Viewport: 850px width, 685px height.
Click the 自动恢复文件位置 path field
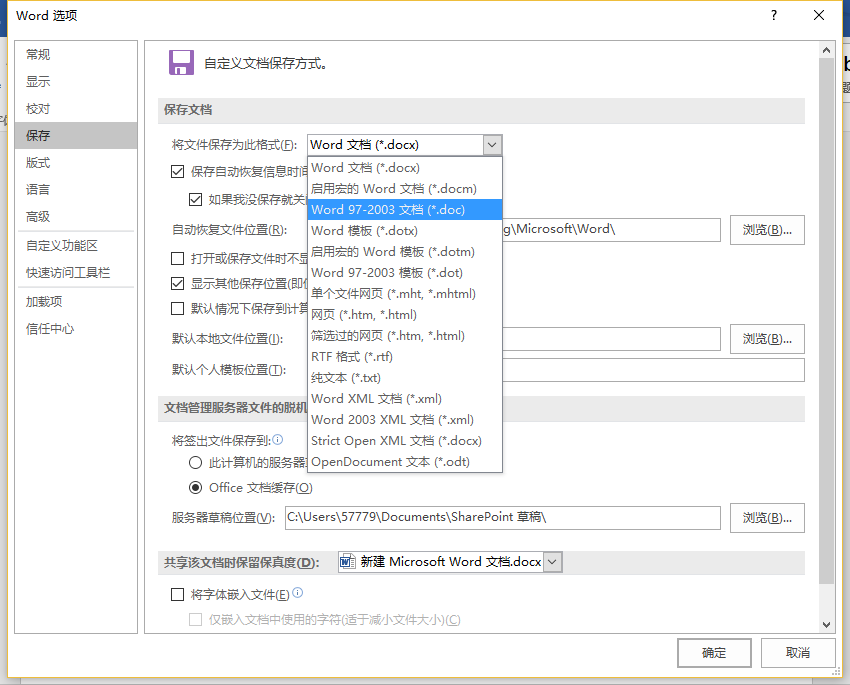(x=611, y=230)
